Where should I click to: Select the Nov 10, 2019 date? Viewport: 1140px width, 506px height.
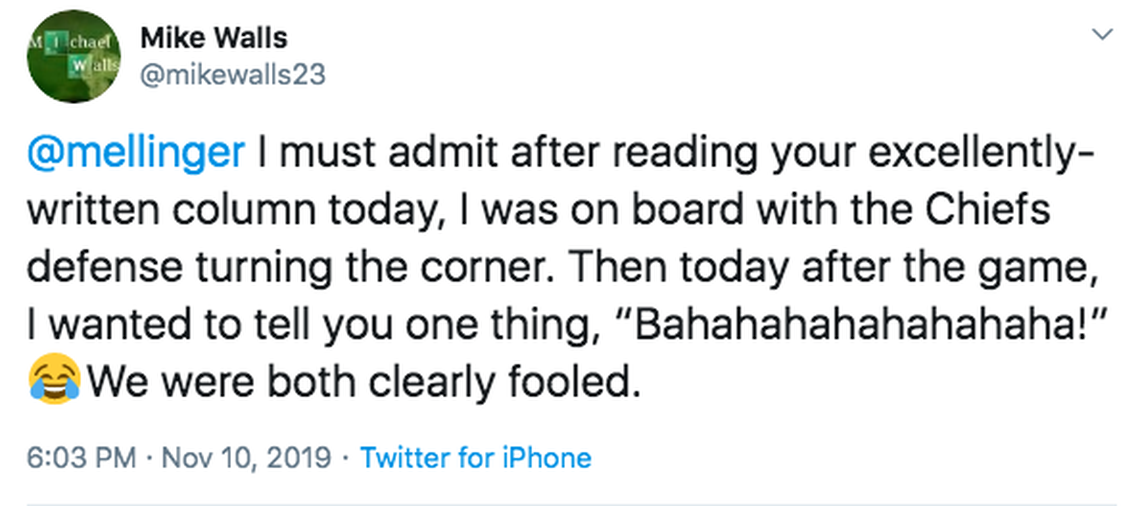click(243, 458)
